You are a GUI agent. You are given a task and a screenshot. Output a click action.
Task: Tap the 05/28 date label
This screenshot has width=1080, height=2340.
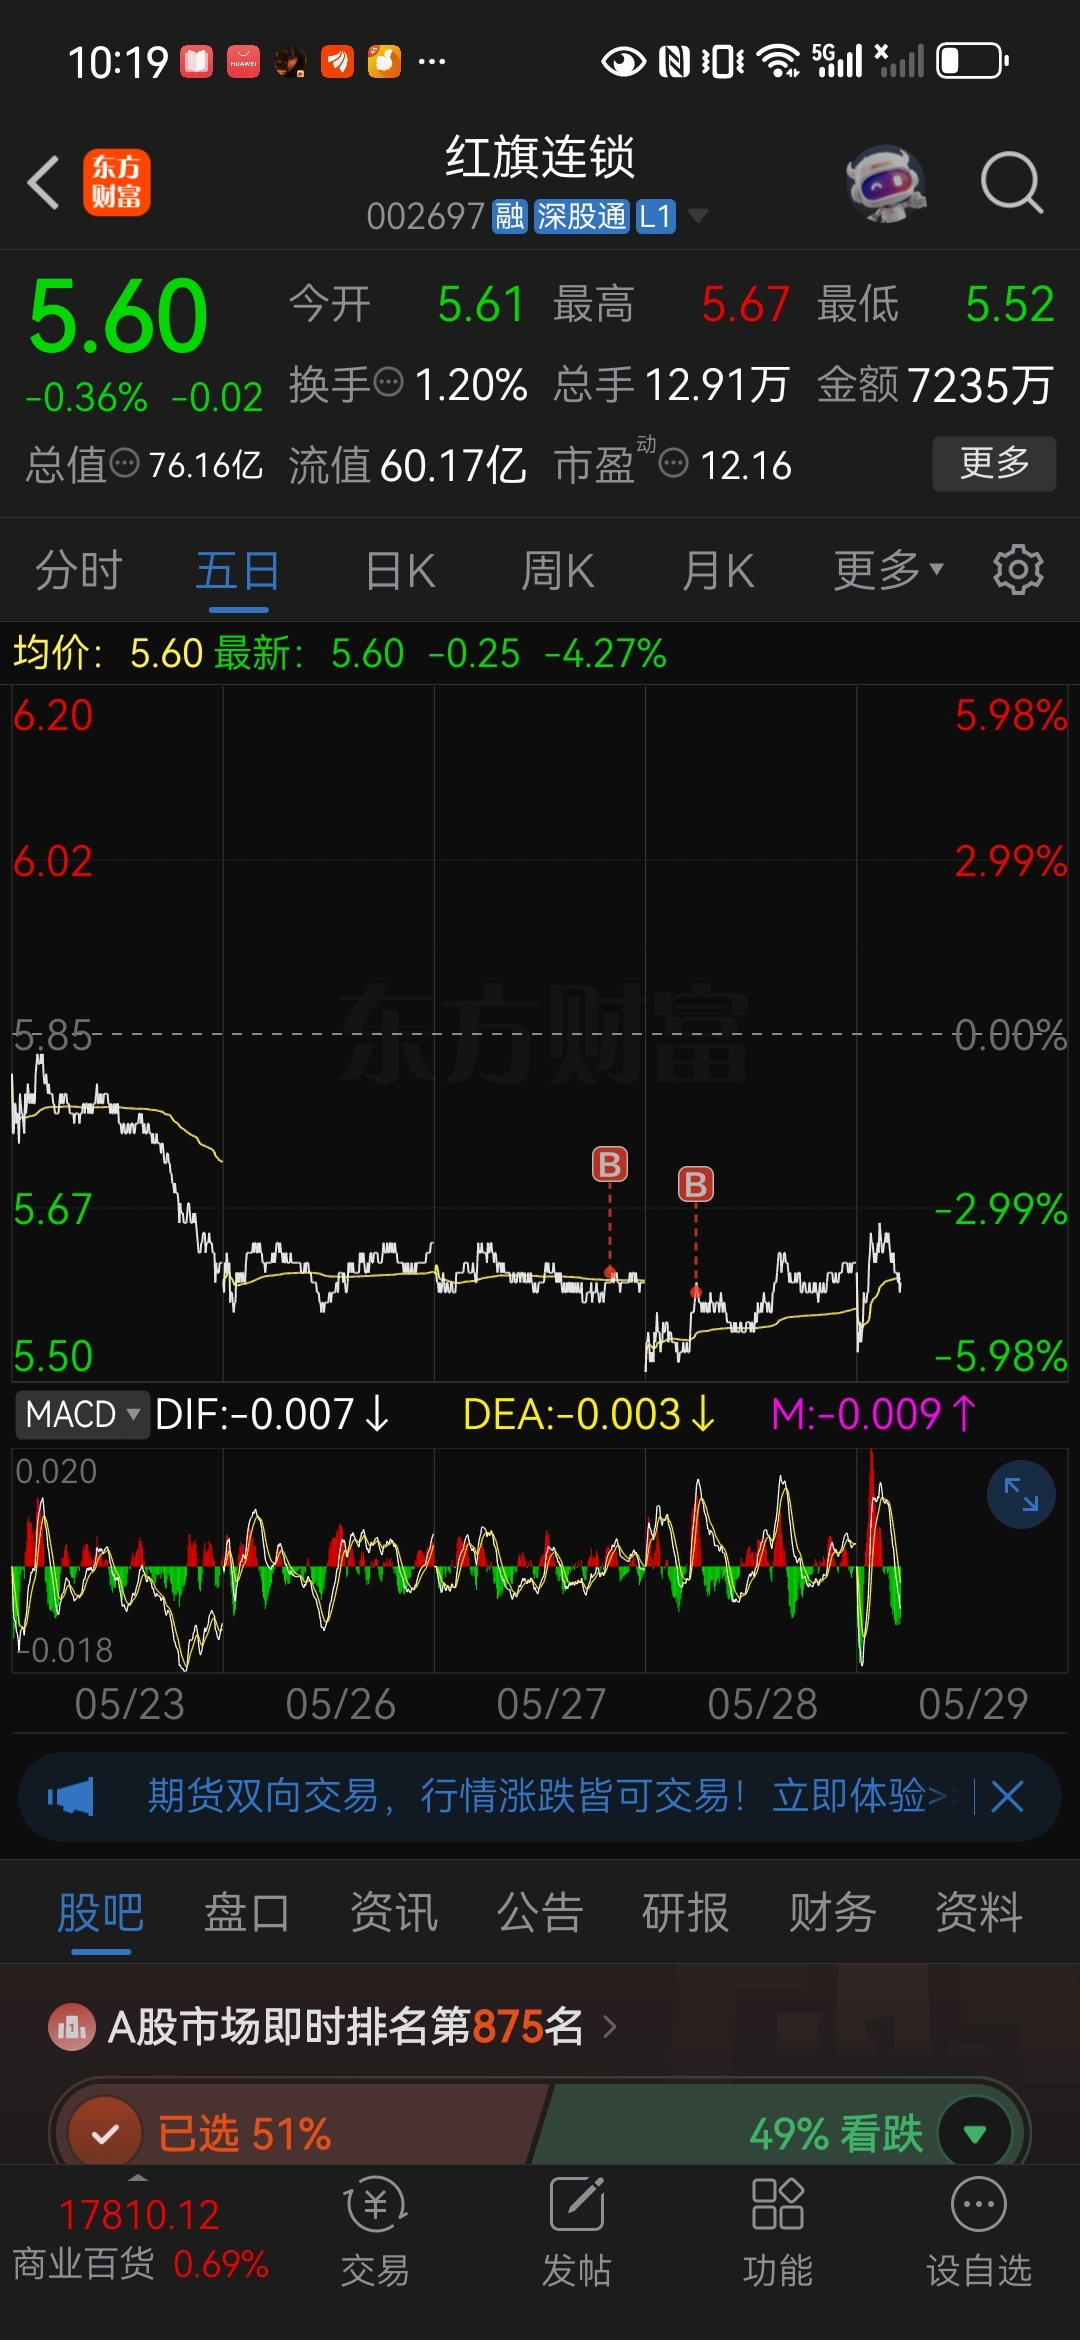(x=762, y=1704)
